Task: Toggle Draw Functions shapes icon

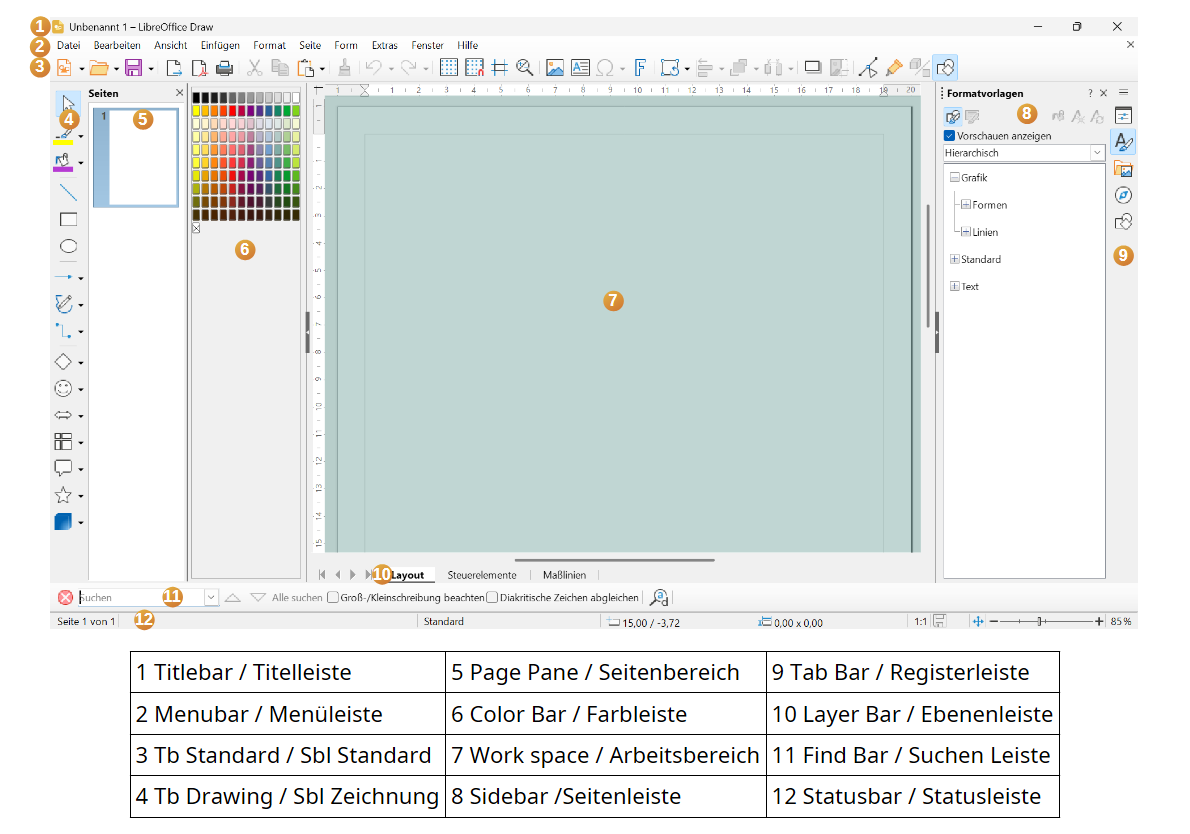Action: (946, 68)
